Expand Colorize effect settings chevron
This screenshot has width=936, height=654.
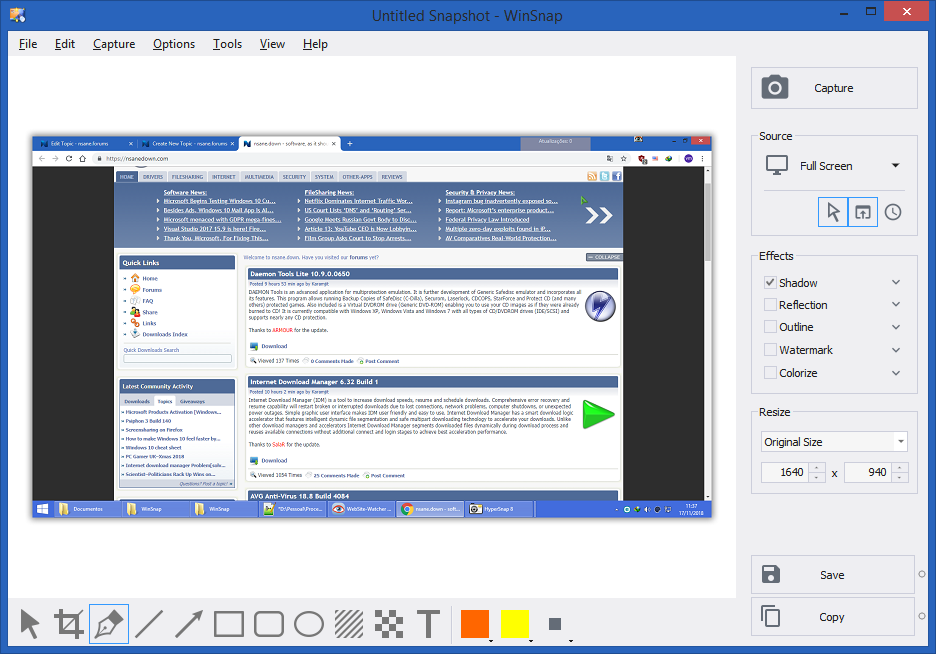[x=896, y=373]
